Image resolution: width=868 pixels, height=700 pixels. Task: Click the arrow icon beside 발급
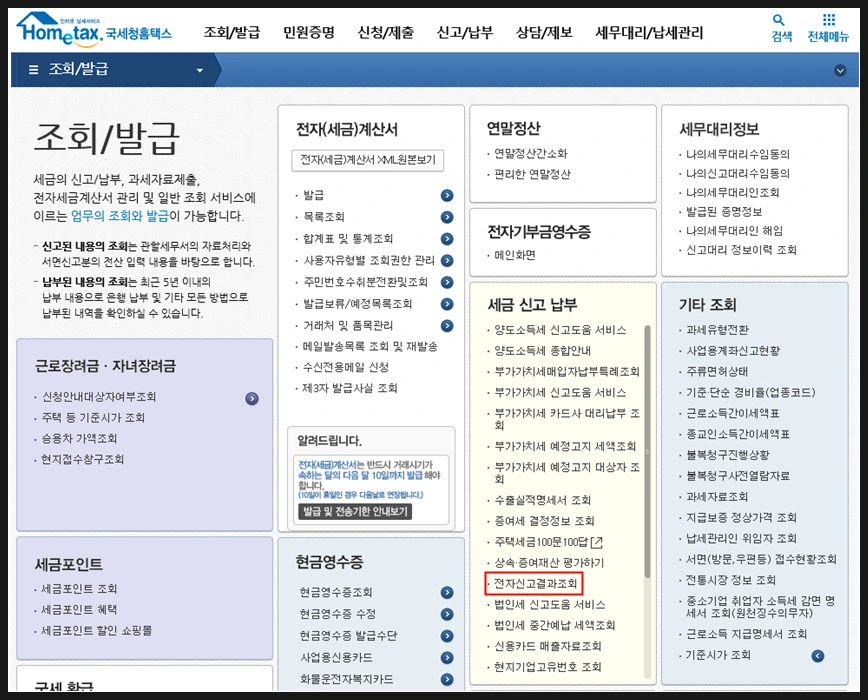(447, 197)
